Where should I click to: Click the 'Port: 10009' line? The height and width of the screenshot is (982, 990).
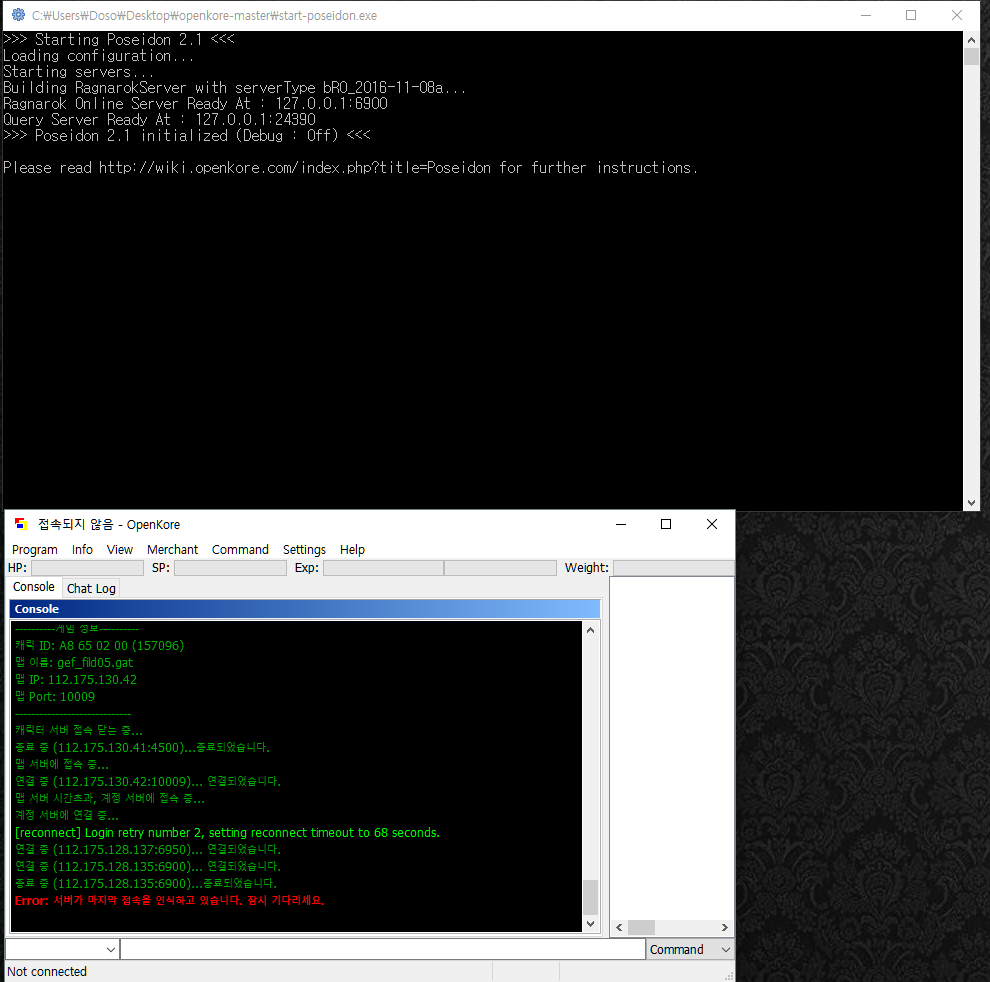(x=55, y=697)
